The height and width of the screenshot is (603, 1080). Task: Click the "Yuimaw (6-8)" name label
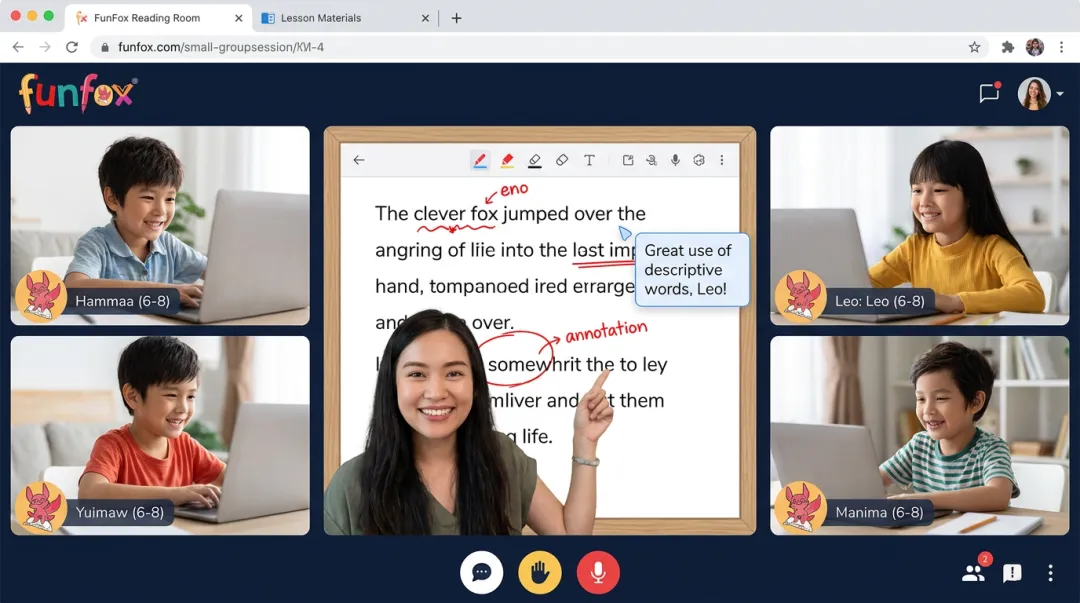pyautogui.click(x=120, y=512)
